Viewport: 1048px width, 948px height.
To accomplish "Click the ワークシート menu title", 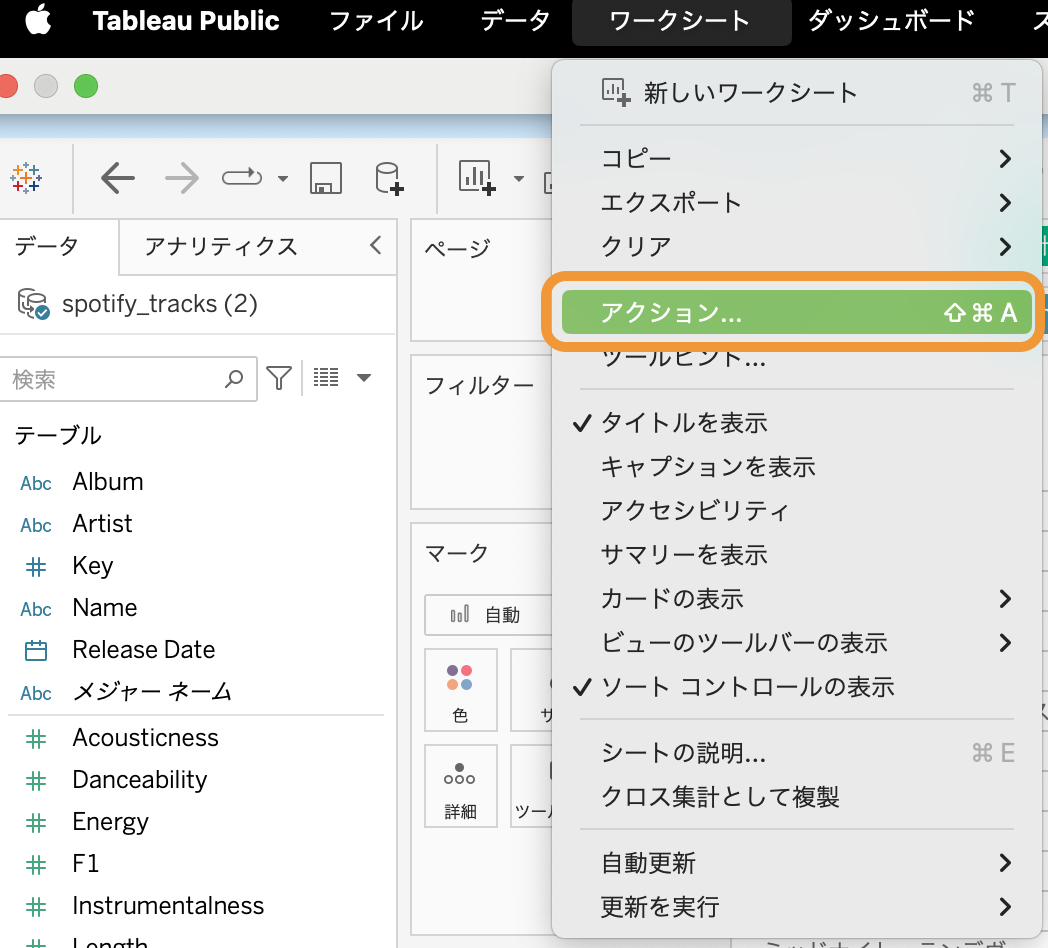I will tap(681, 21).
